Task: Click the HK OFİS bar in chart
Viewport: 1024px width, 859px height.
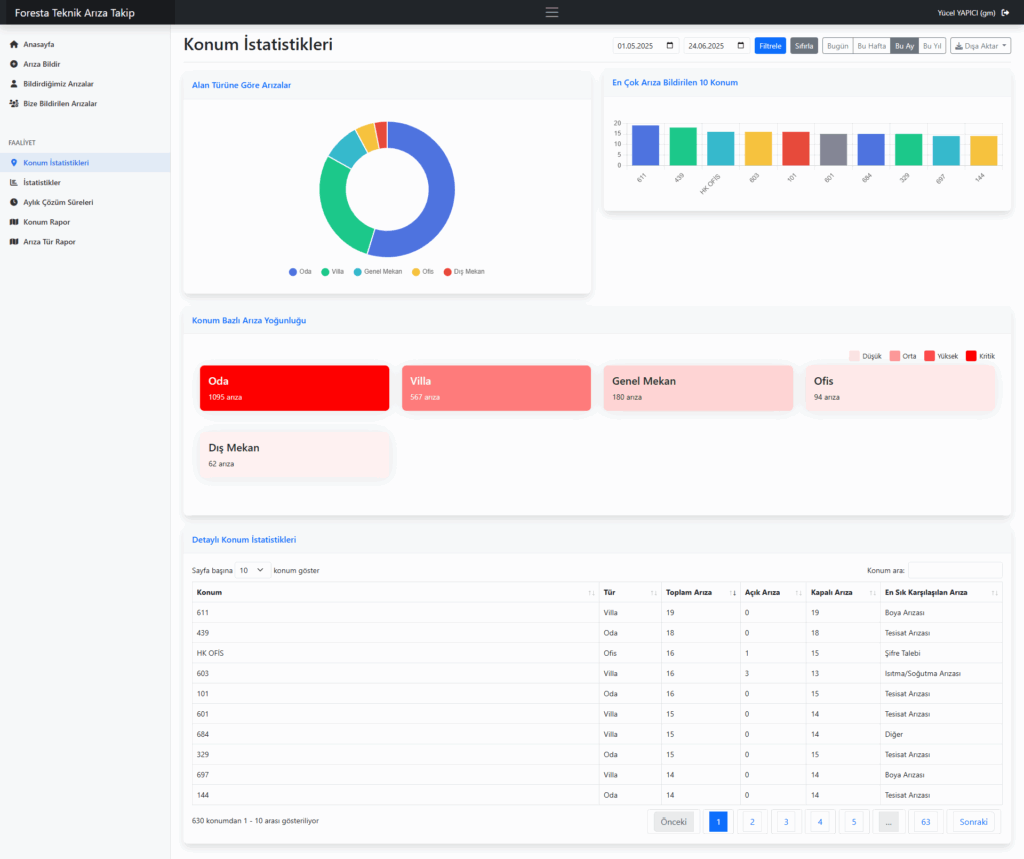Action: coord(720,148)
